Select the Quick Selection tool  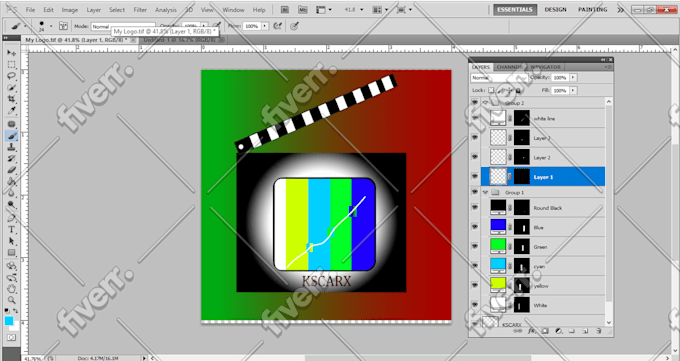click(x=11, y=88)
